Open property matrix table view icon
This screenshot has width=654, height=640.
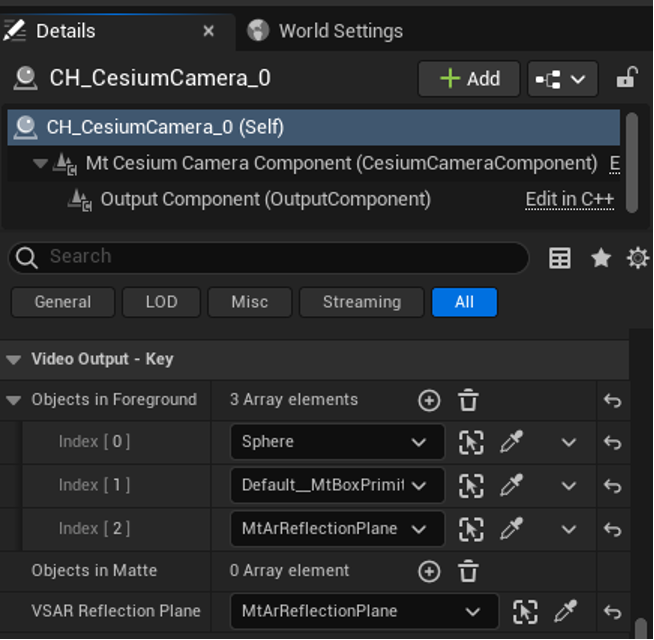[x=560, y=258]
